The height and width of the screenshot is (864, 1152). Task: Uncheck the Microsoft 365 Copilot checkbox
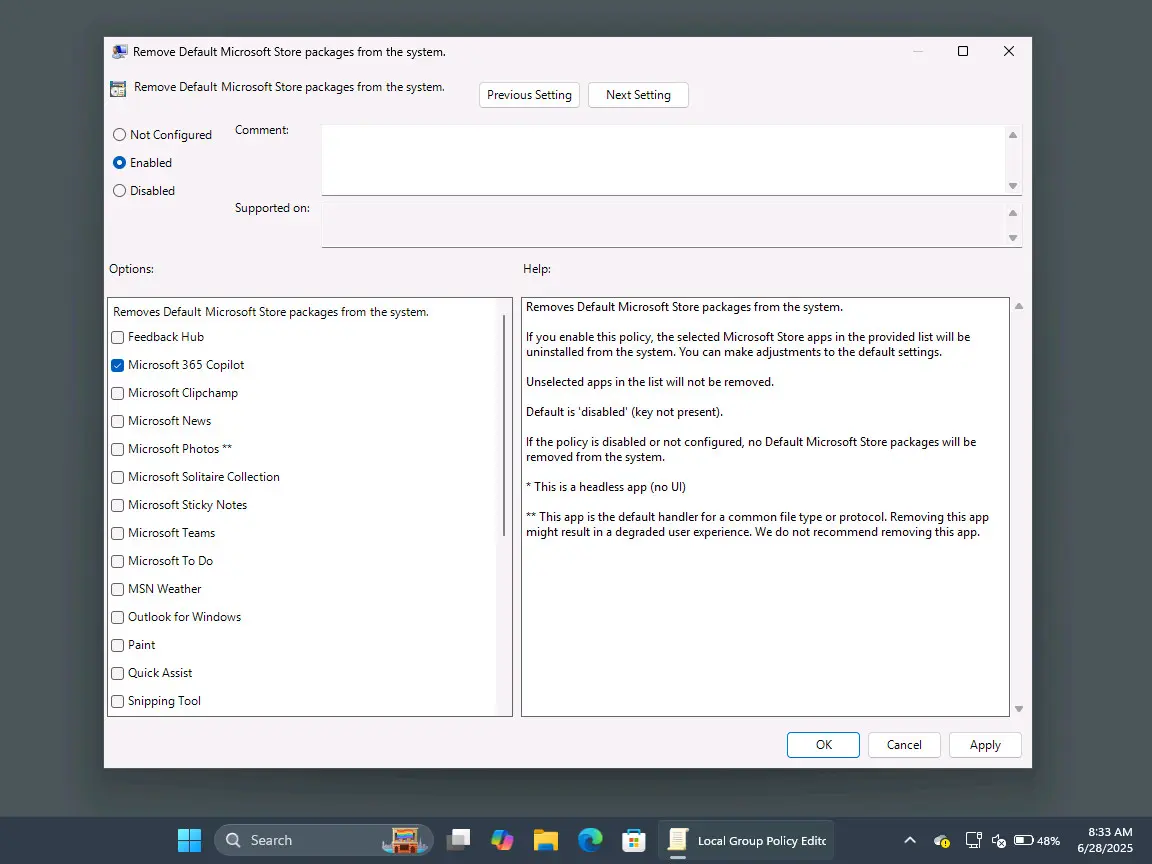point(118,365)
